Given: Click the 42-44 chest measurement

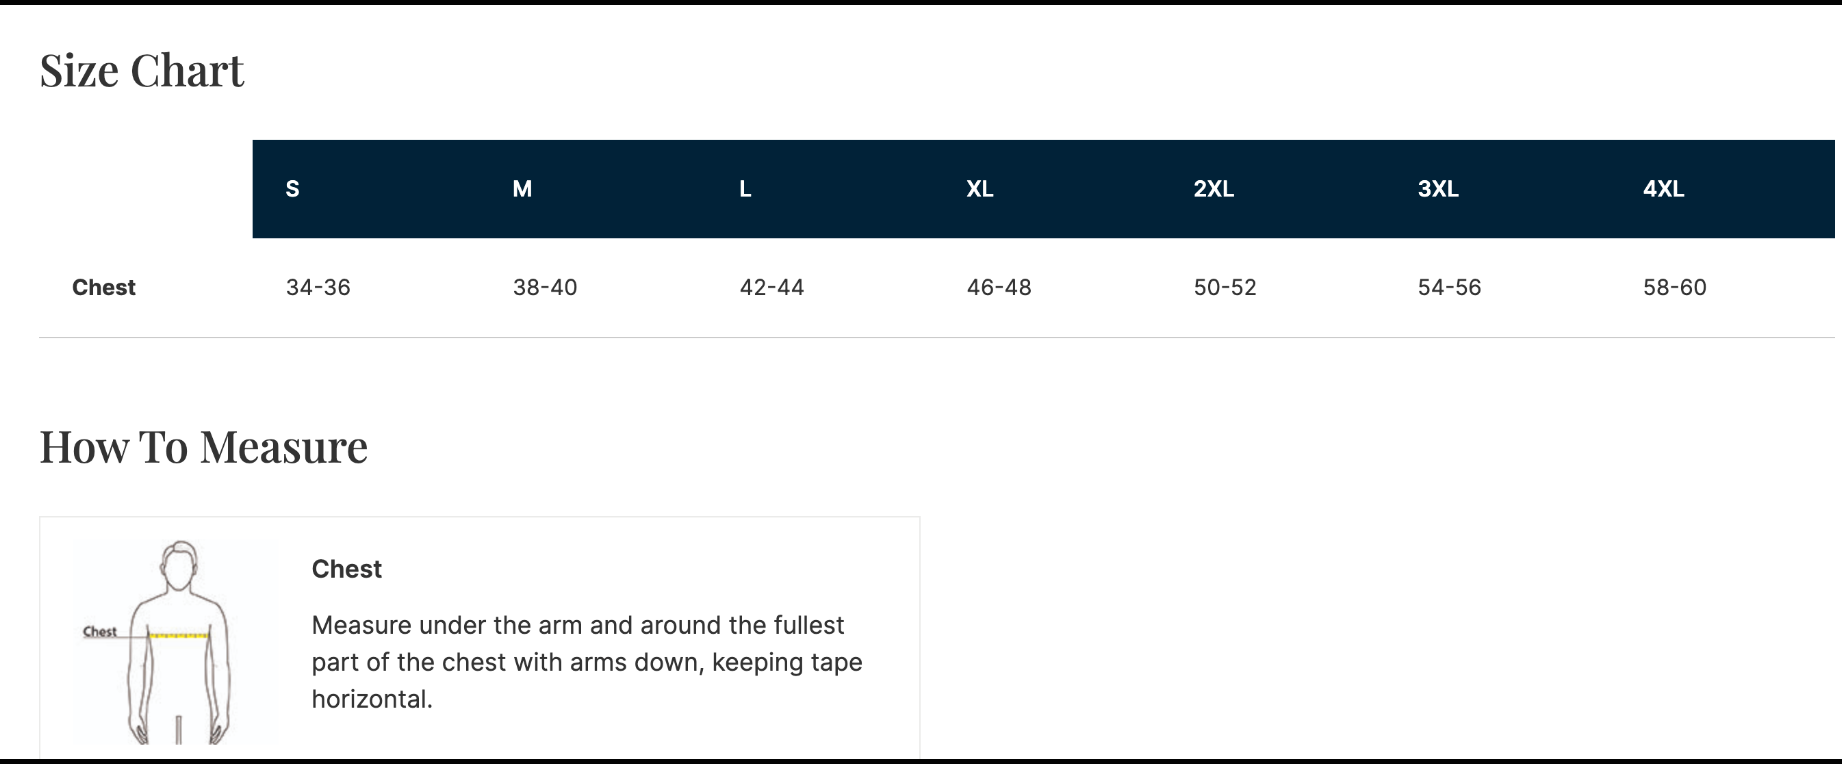Looking at the screenshot, I should [x=772, y=288].
